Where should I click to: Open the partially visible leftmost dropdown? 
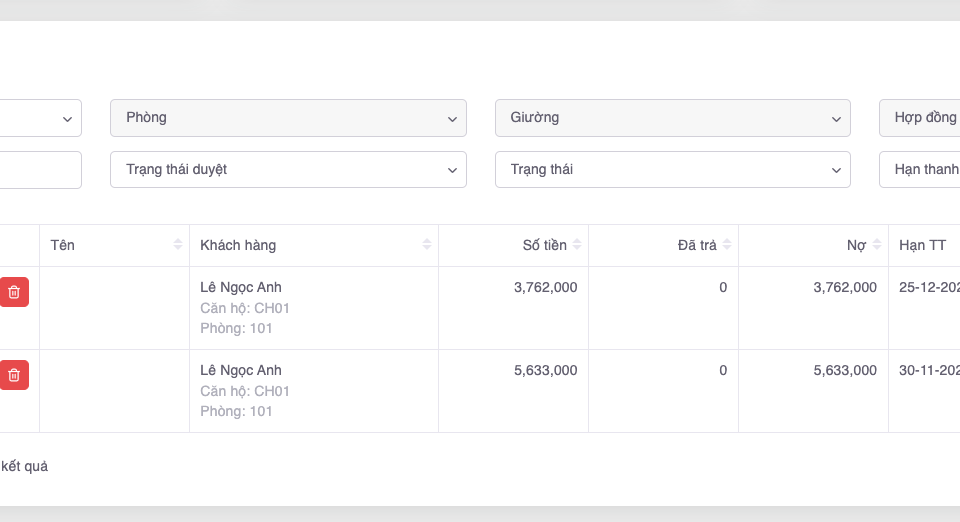[x=40, y=118]
